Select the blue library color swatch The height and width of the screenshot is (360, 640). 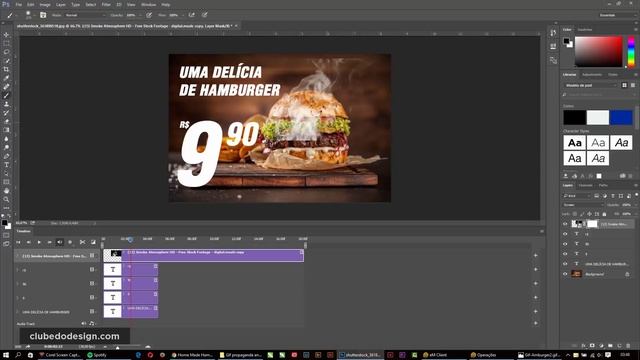pos(621,118)
